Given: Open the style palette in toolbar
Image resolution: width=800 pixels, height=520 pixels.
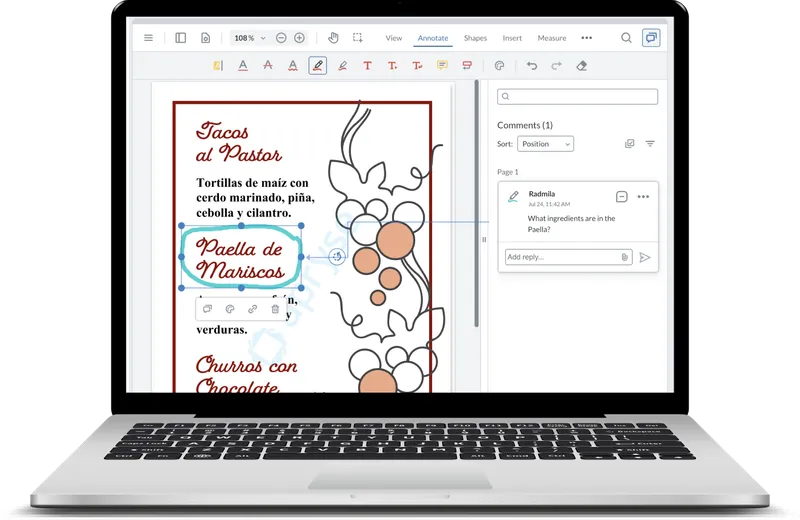Looking at the screenshot, I should point(499,66).
